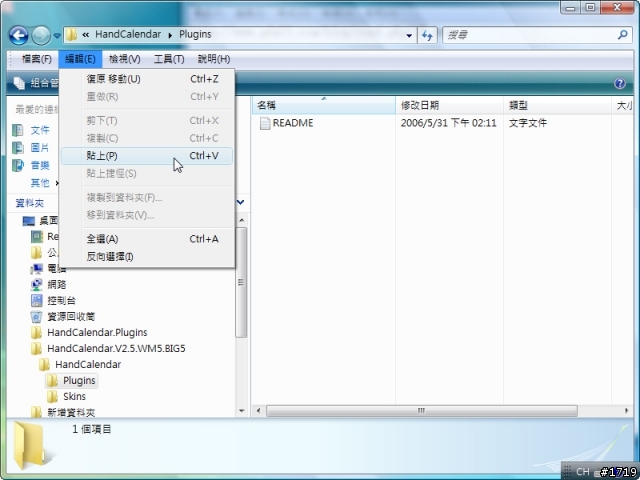Click the magnifier search icon
This screenshot has width=640, height=480.
[623, 35]
